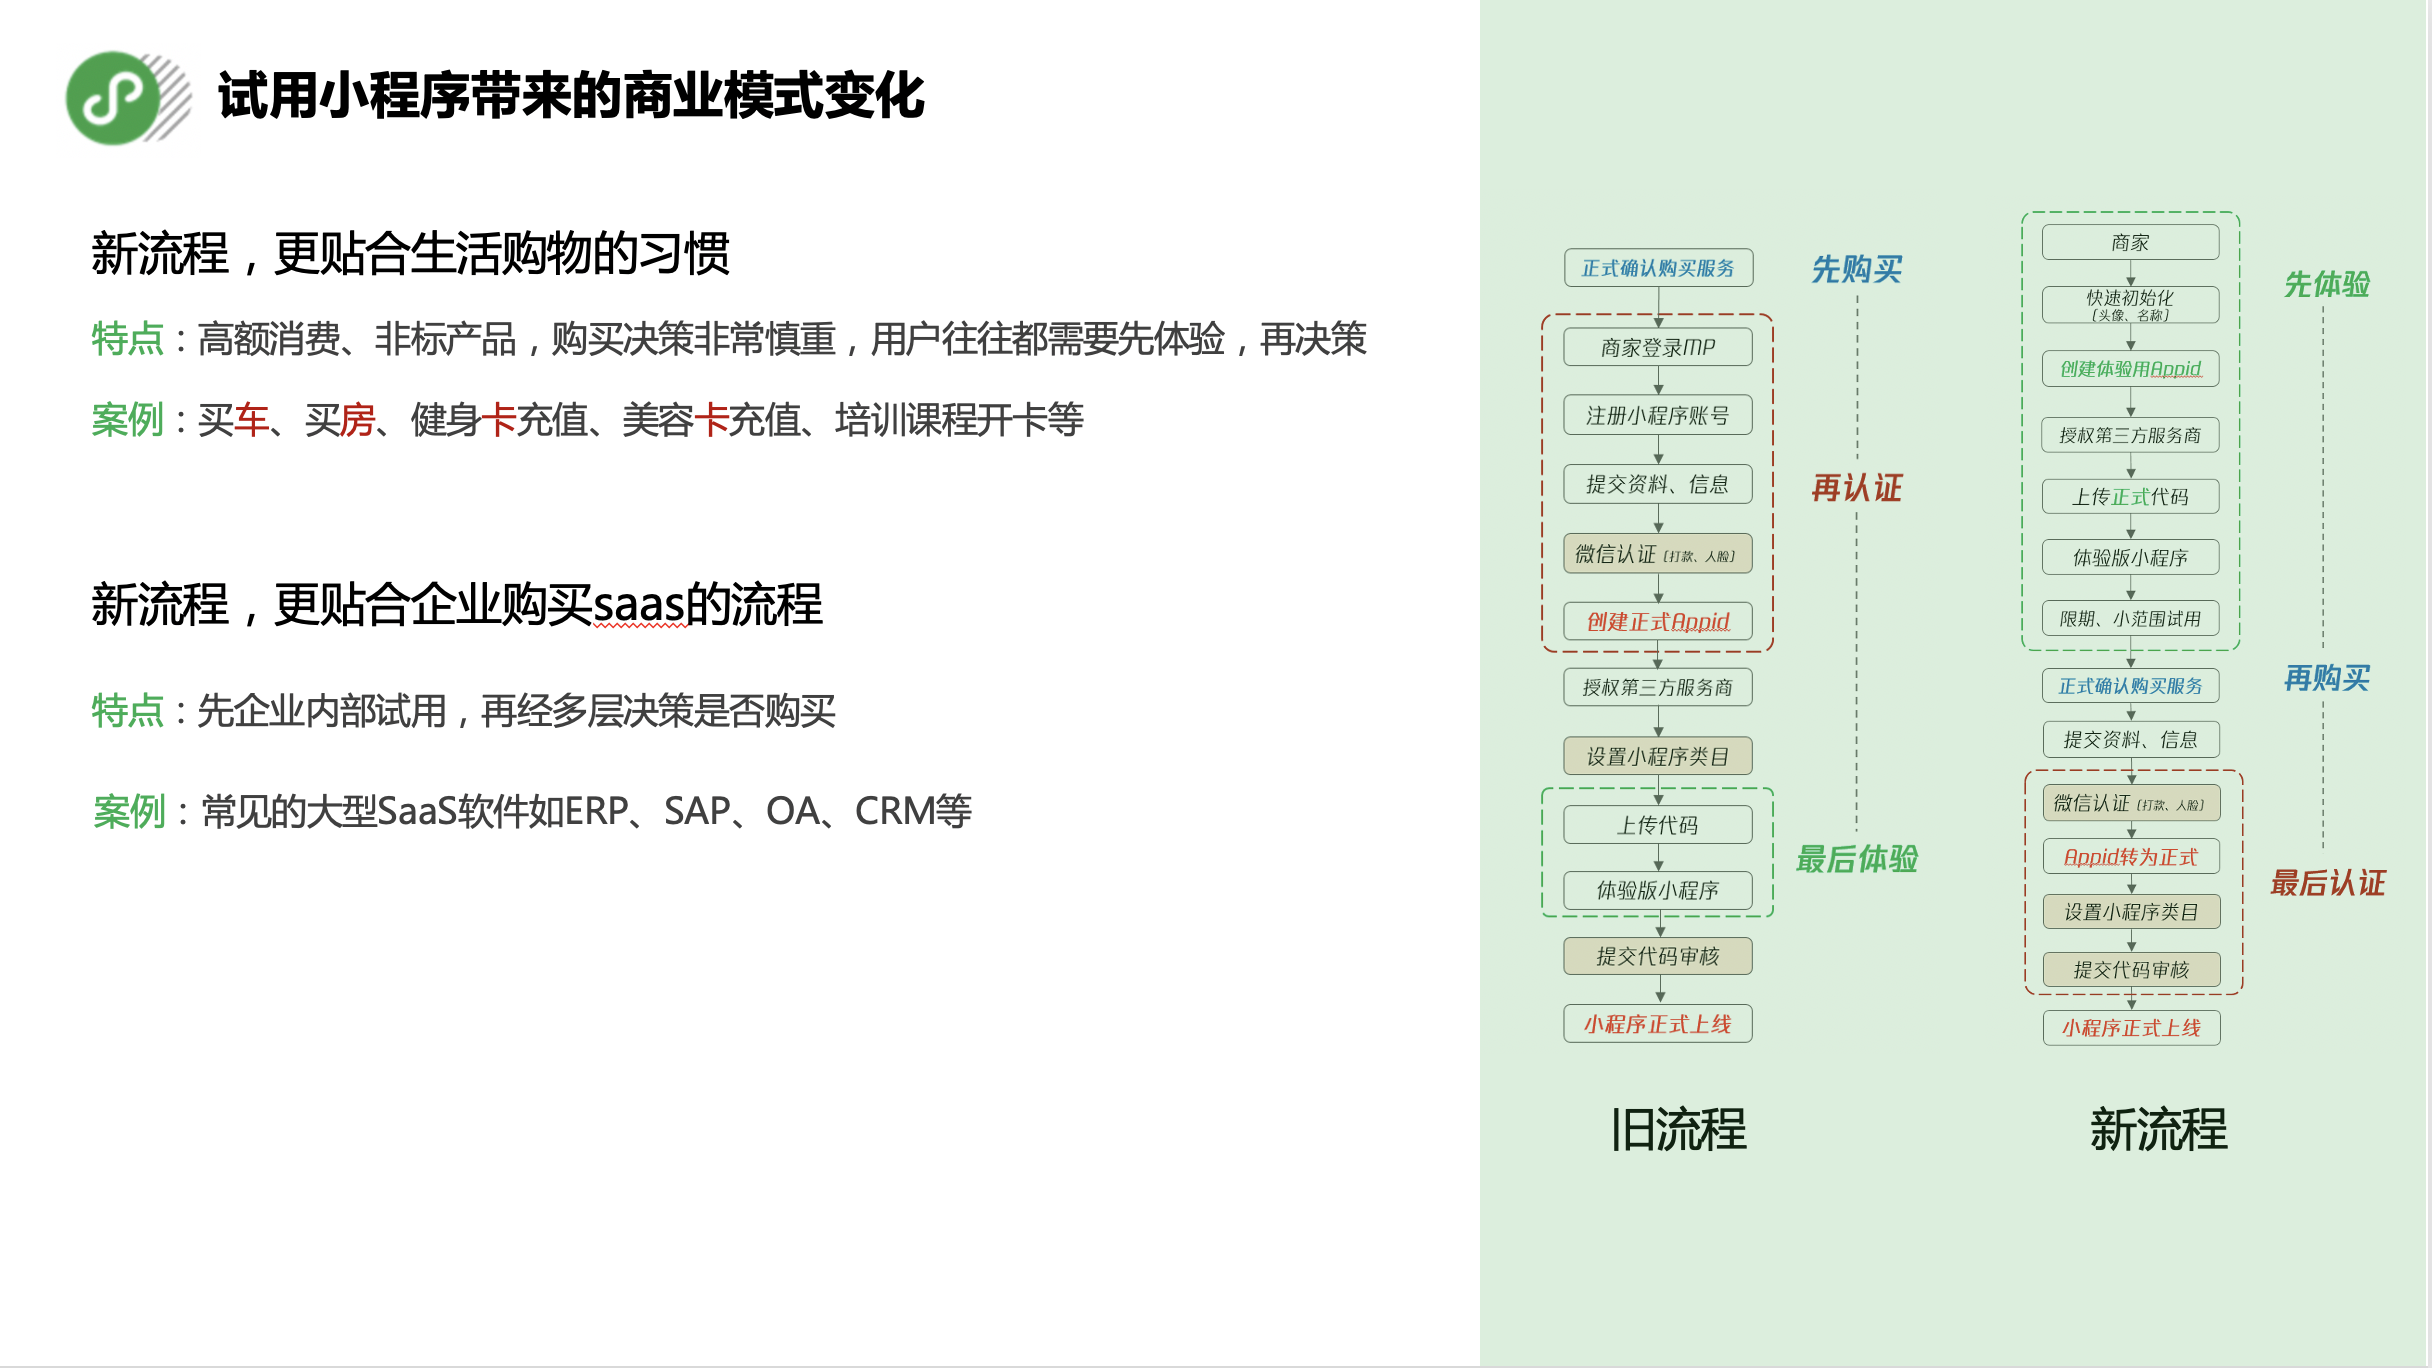The image size is (2432, 1368).
Task: Select the 设置小程序类目 box in old flow
Action: (1657, 756)
